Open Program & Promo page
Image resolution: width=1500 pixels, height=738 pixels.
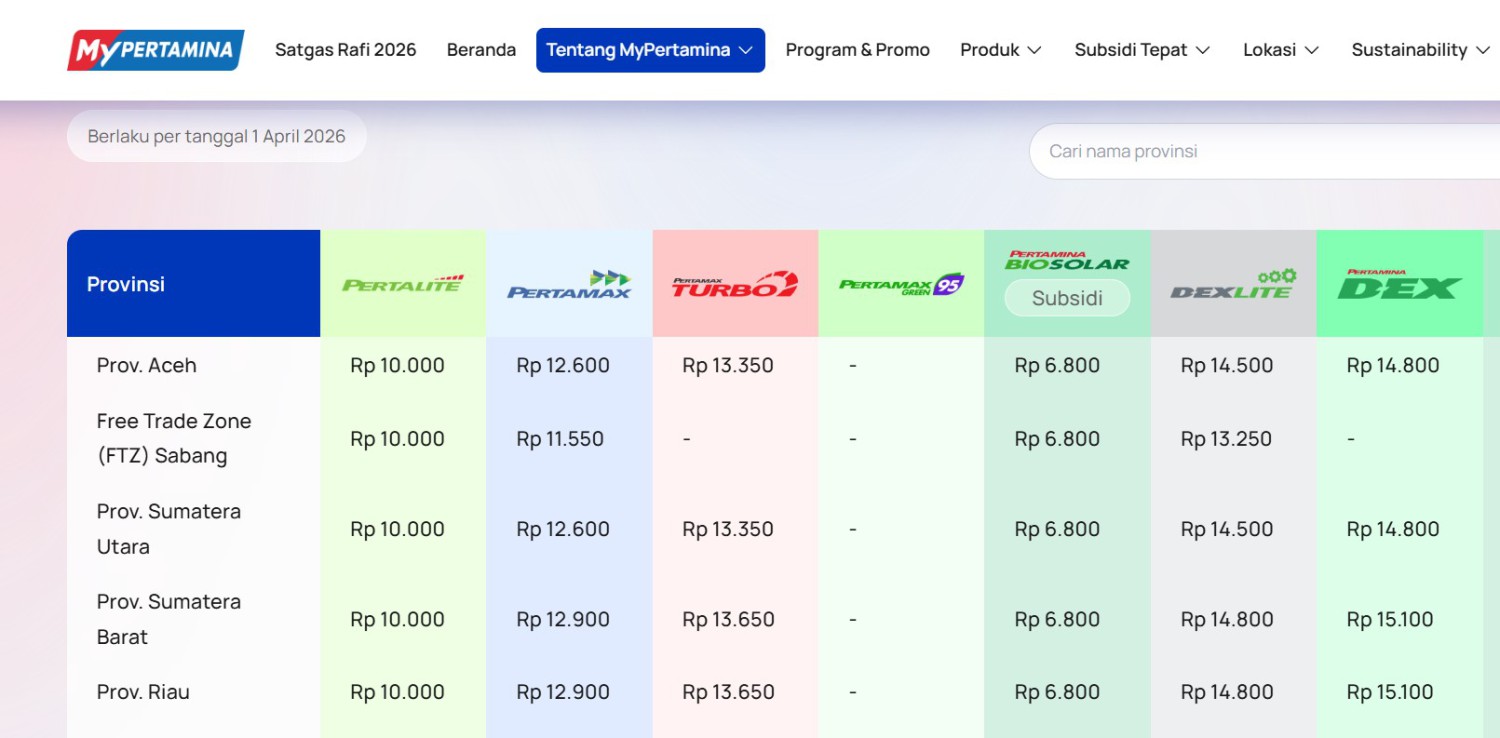(857, 50)
